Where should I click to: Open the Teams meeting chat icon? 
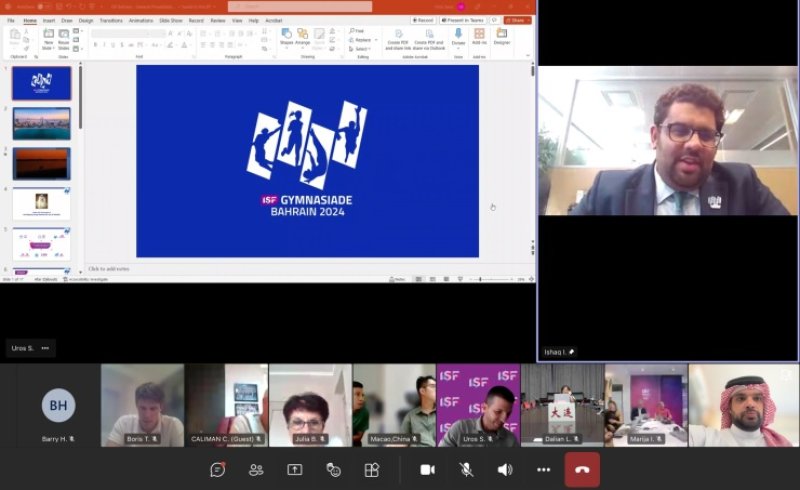(218, 470)
